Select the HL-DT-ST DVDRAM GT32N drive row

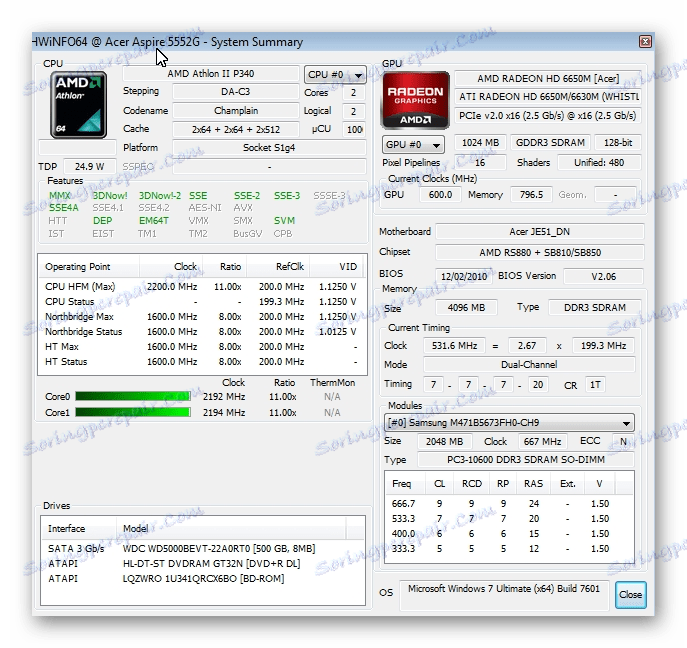202,563
